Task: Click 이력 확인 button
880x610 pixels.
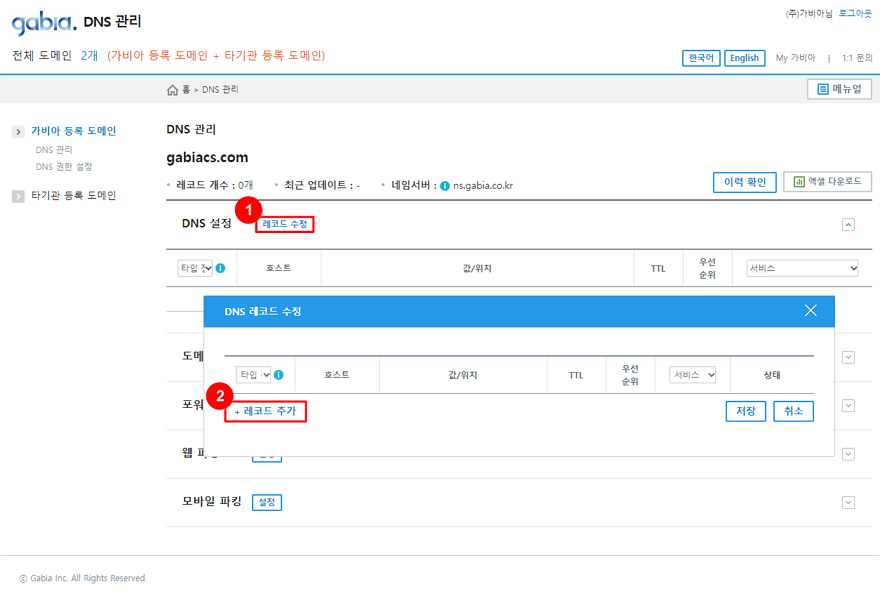Action: pos(745,182)
